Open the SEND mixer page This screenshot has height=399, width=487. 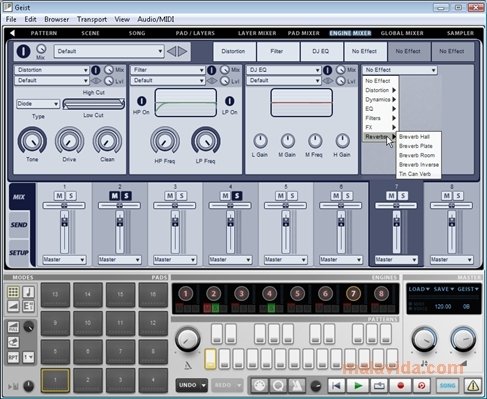coord(19,225)
